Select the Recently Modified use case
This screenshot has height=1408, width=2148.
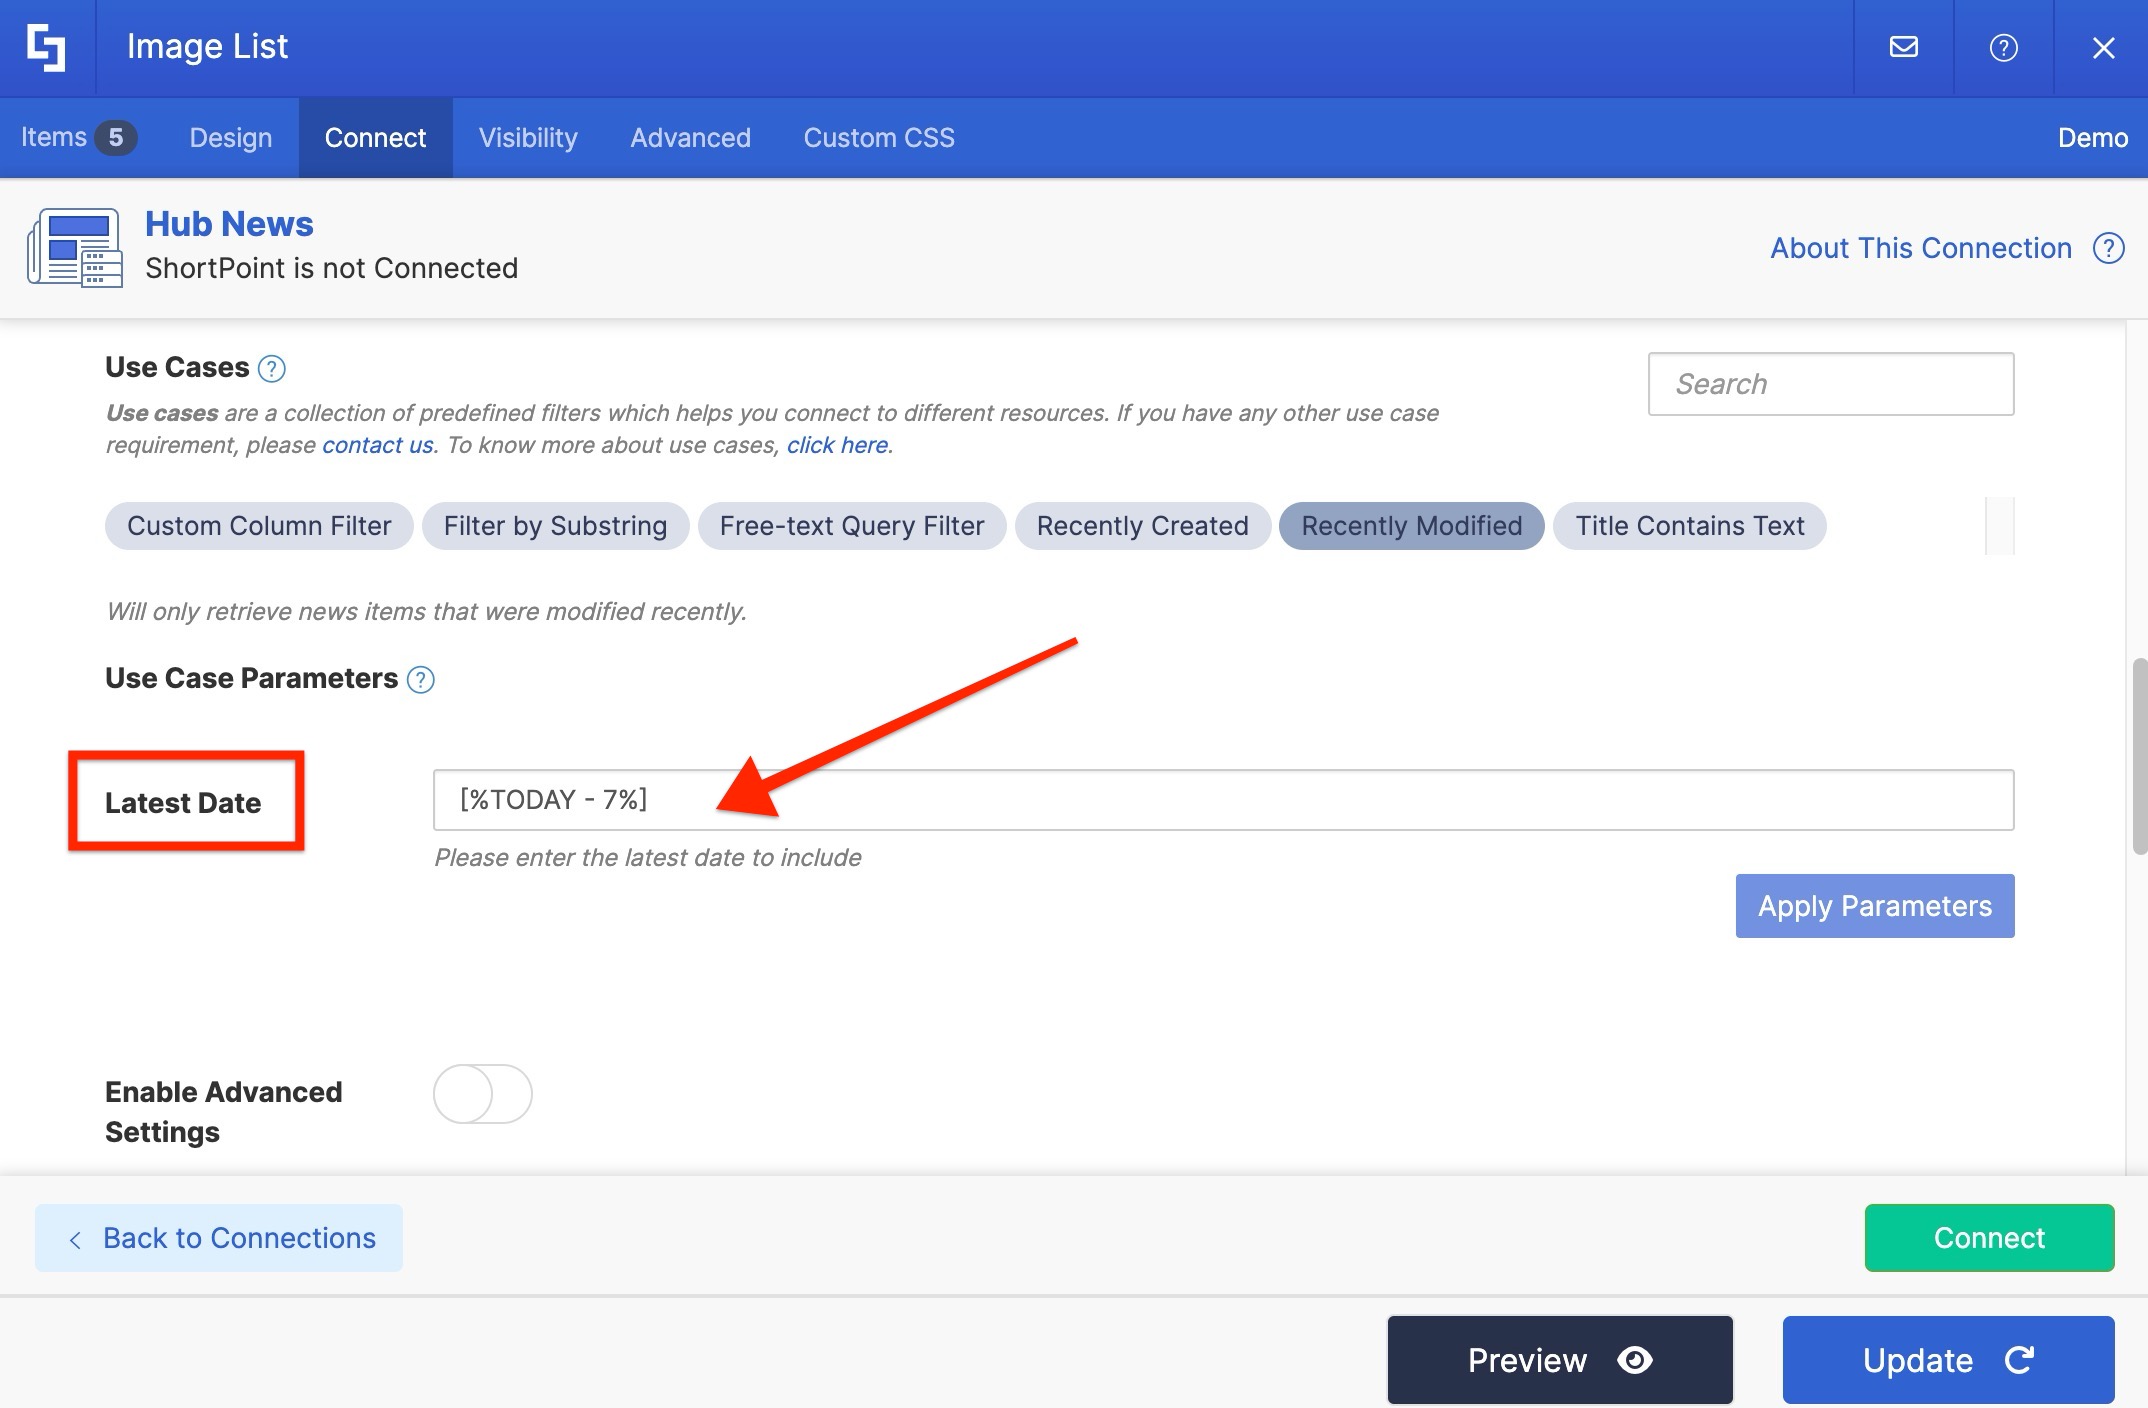tap(1411, 526)
